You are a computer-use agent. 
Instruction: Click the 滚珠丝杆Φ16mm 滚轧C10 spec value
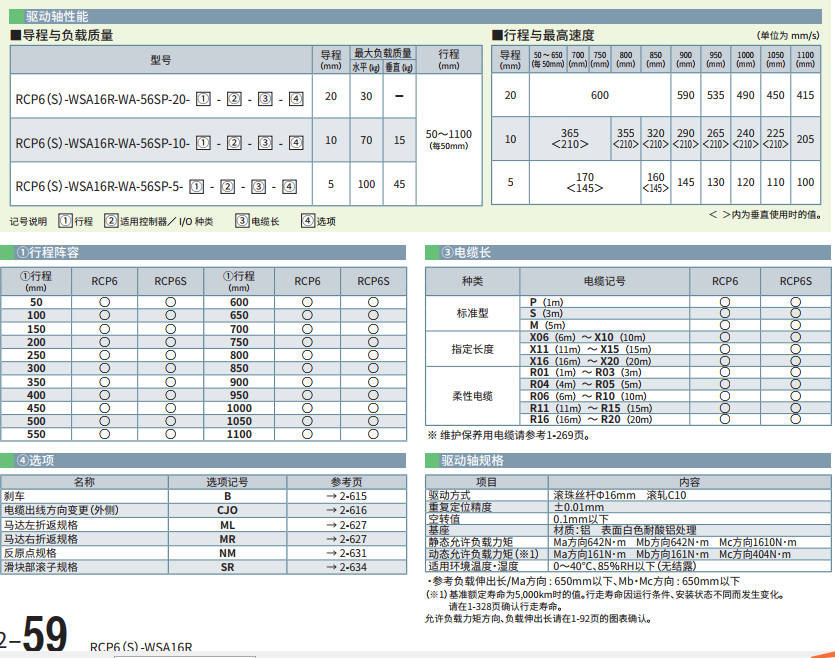click(620, 495)
